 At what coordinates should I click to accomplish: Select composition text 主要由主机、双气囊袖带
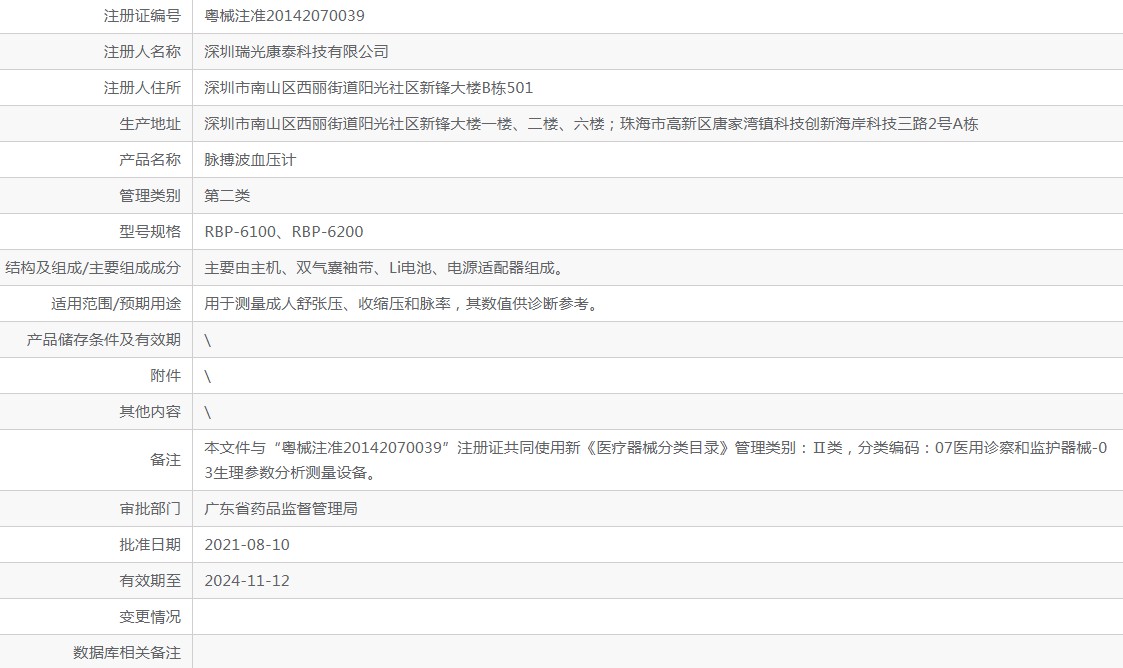(x=385, y=268)
